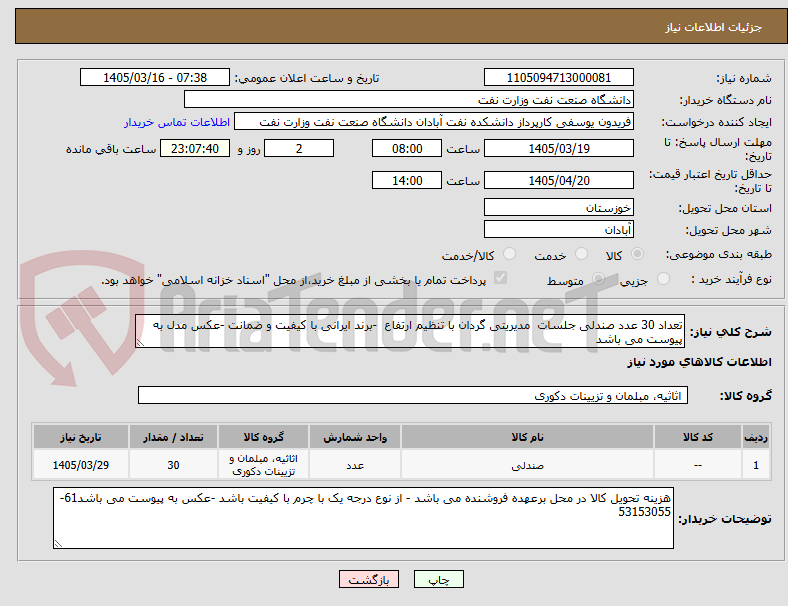Click the استان محل تحویل label
Image resolution: width=788 pixels, height=606 pixels.
(725, 208)
